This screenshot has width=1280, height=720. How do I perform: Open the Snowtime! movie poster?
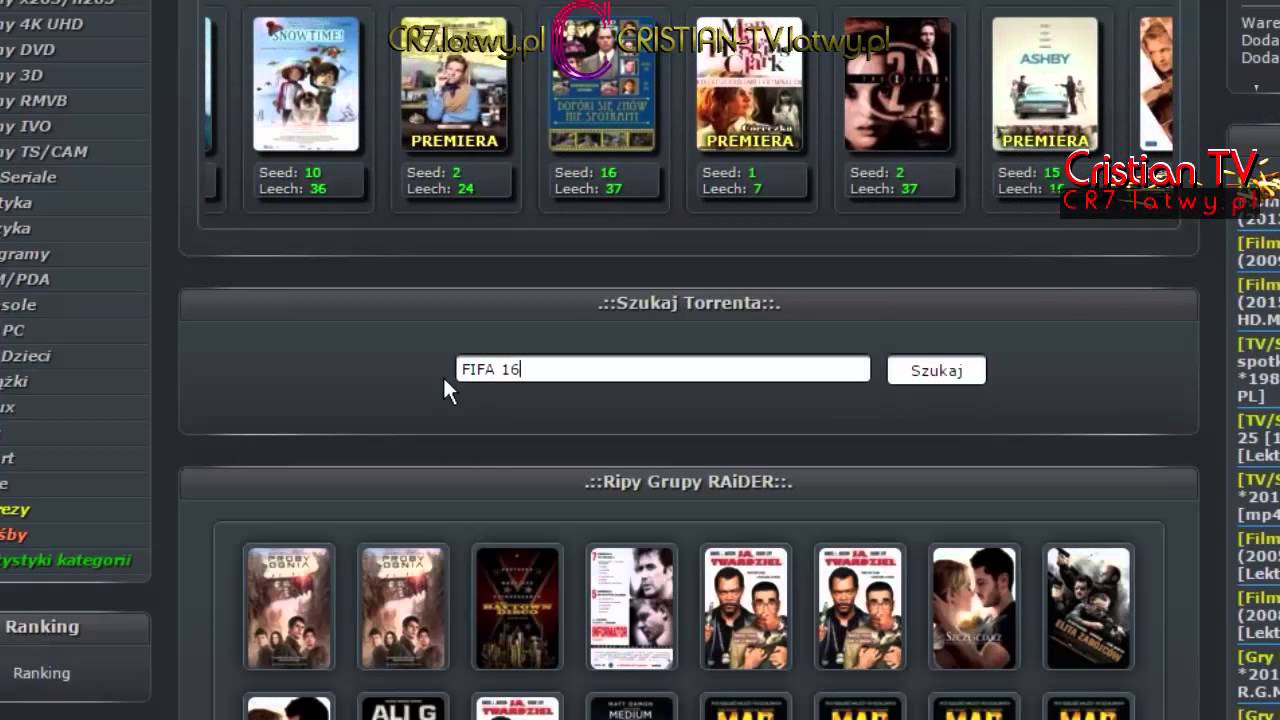click(x=306, y=84)
